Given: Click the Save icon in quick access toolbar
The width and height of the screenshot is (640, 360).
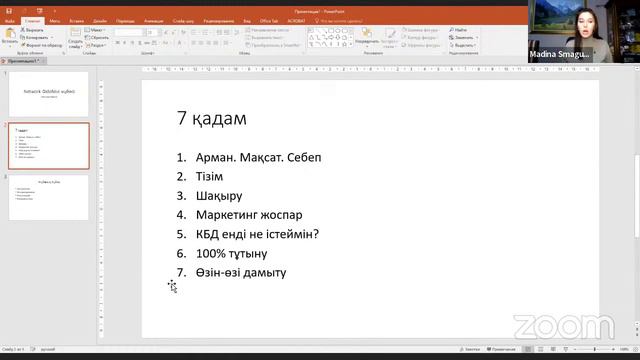Looking at the screenshot, I should [9, 11].
